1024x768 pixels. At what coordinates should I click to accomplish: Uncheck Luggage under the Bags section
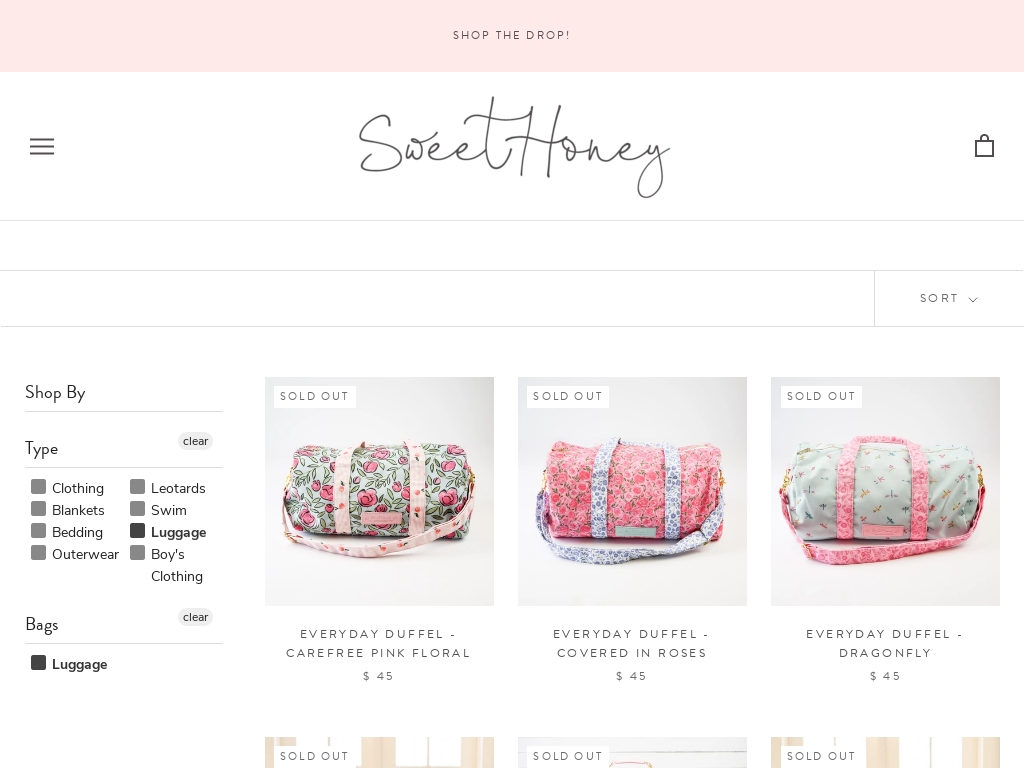click(x=38, y=662)
